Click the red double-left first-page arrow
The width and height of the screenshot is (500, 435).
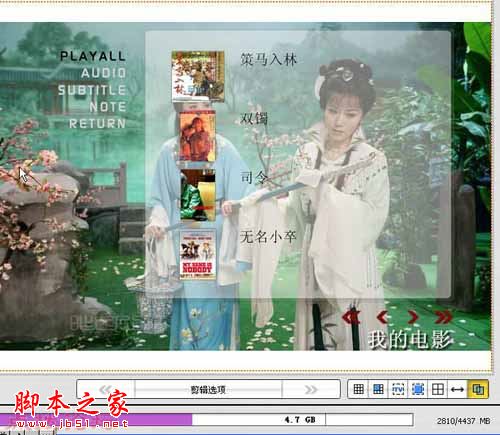tap(351, 317)
